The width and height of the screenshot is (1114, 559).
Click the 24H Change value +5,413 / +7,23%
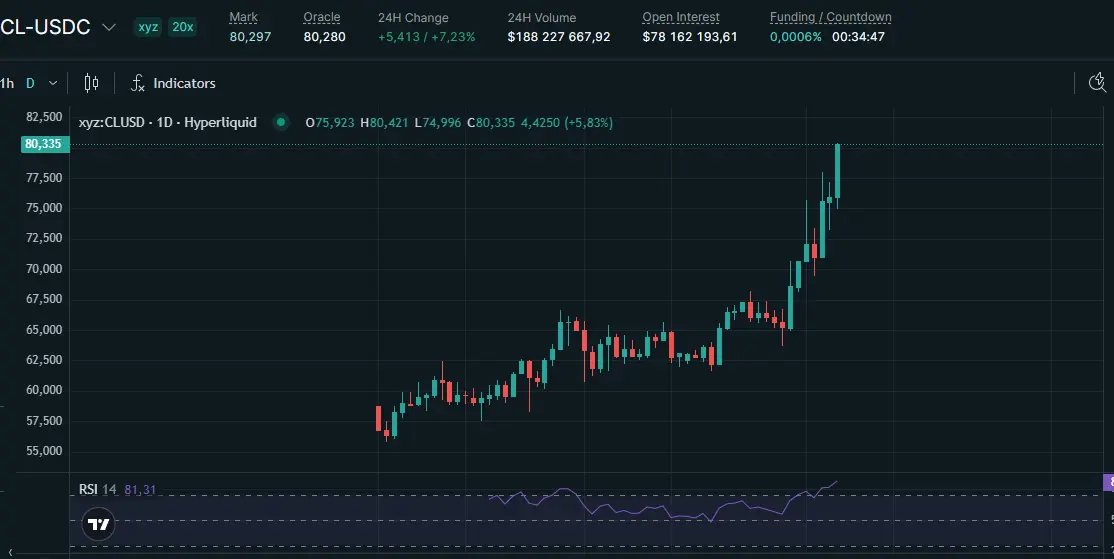[x=426, y=36]
